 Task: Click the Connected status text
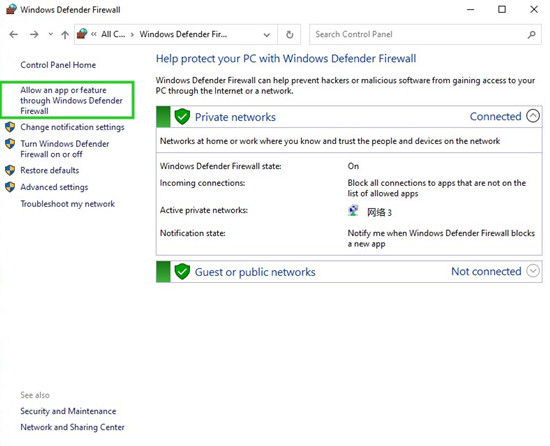(495, 116)
